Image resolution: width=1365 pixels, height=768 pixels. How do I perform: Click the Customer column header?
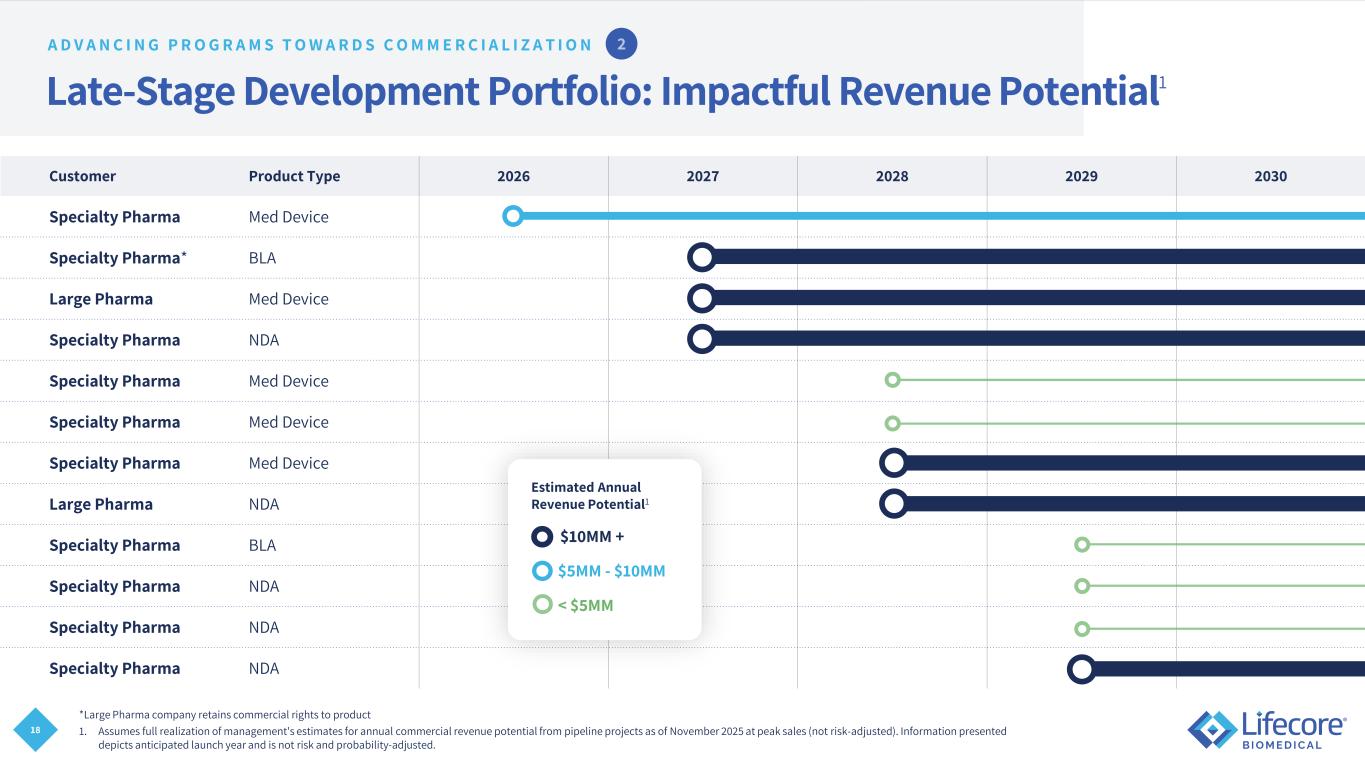pyautogui.click(x=82, y=176)
